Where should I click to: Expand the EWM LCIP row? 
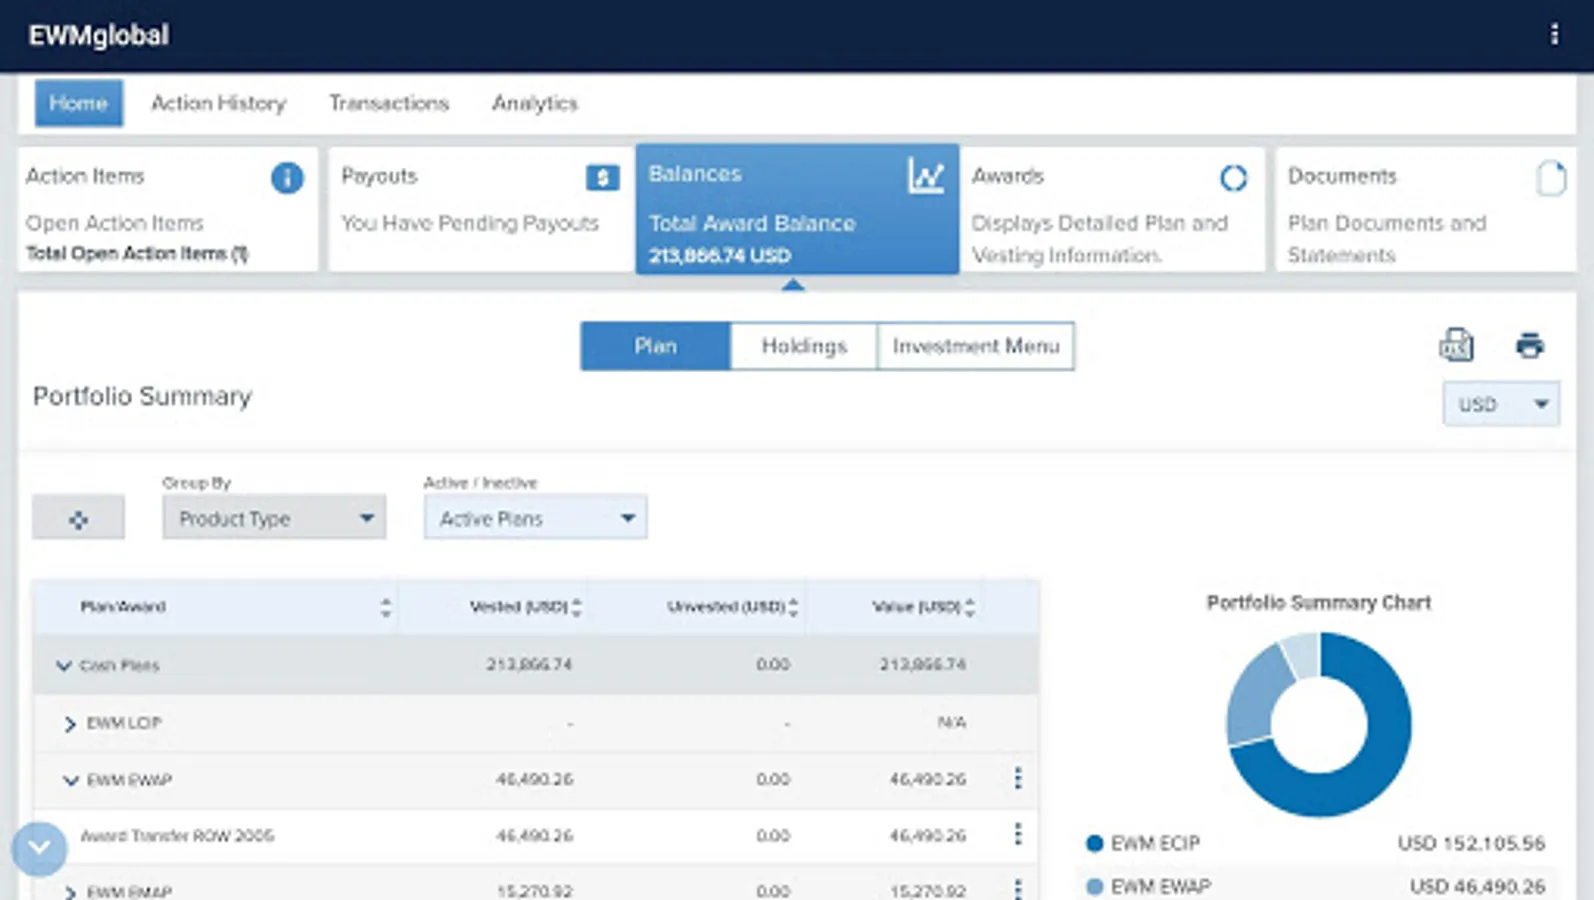pos(70,723)
